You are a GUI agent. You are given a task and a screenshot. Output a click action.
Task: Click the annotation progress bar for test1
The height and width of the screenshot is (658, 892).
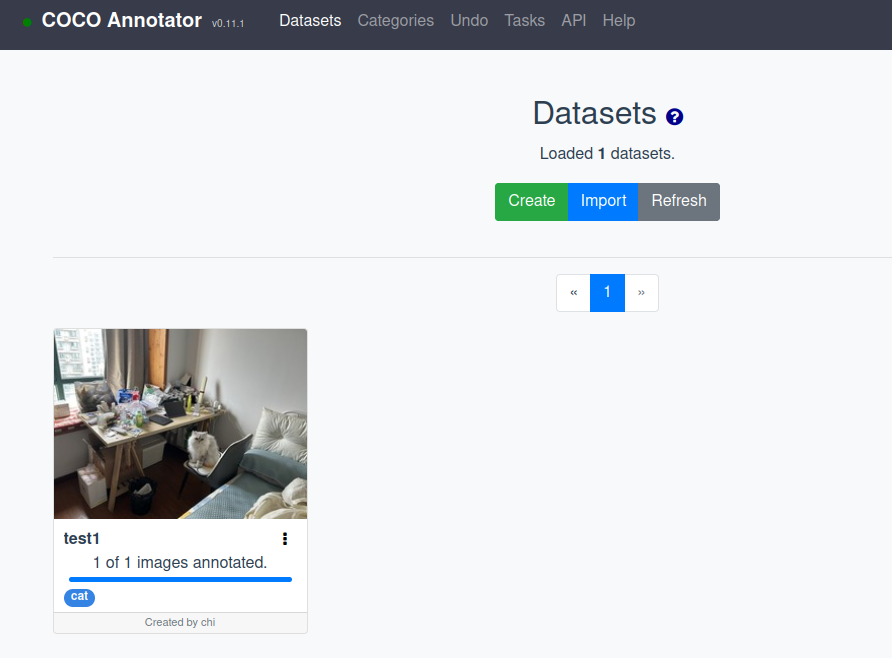point(180,580)
